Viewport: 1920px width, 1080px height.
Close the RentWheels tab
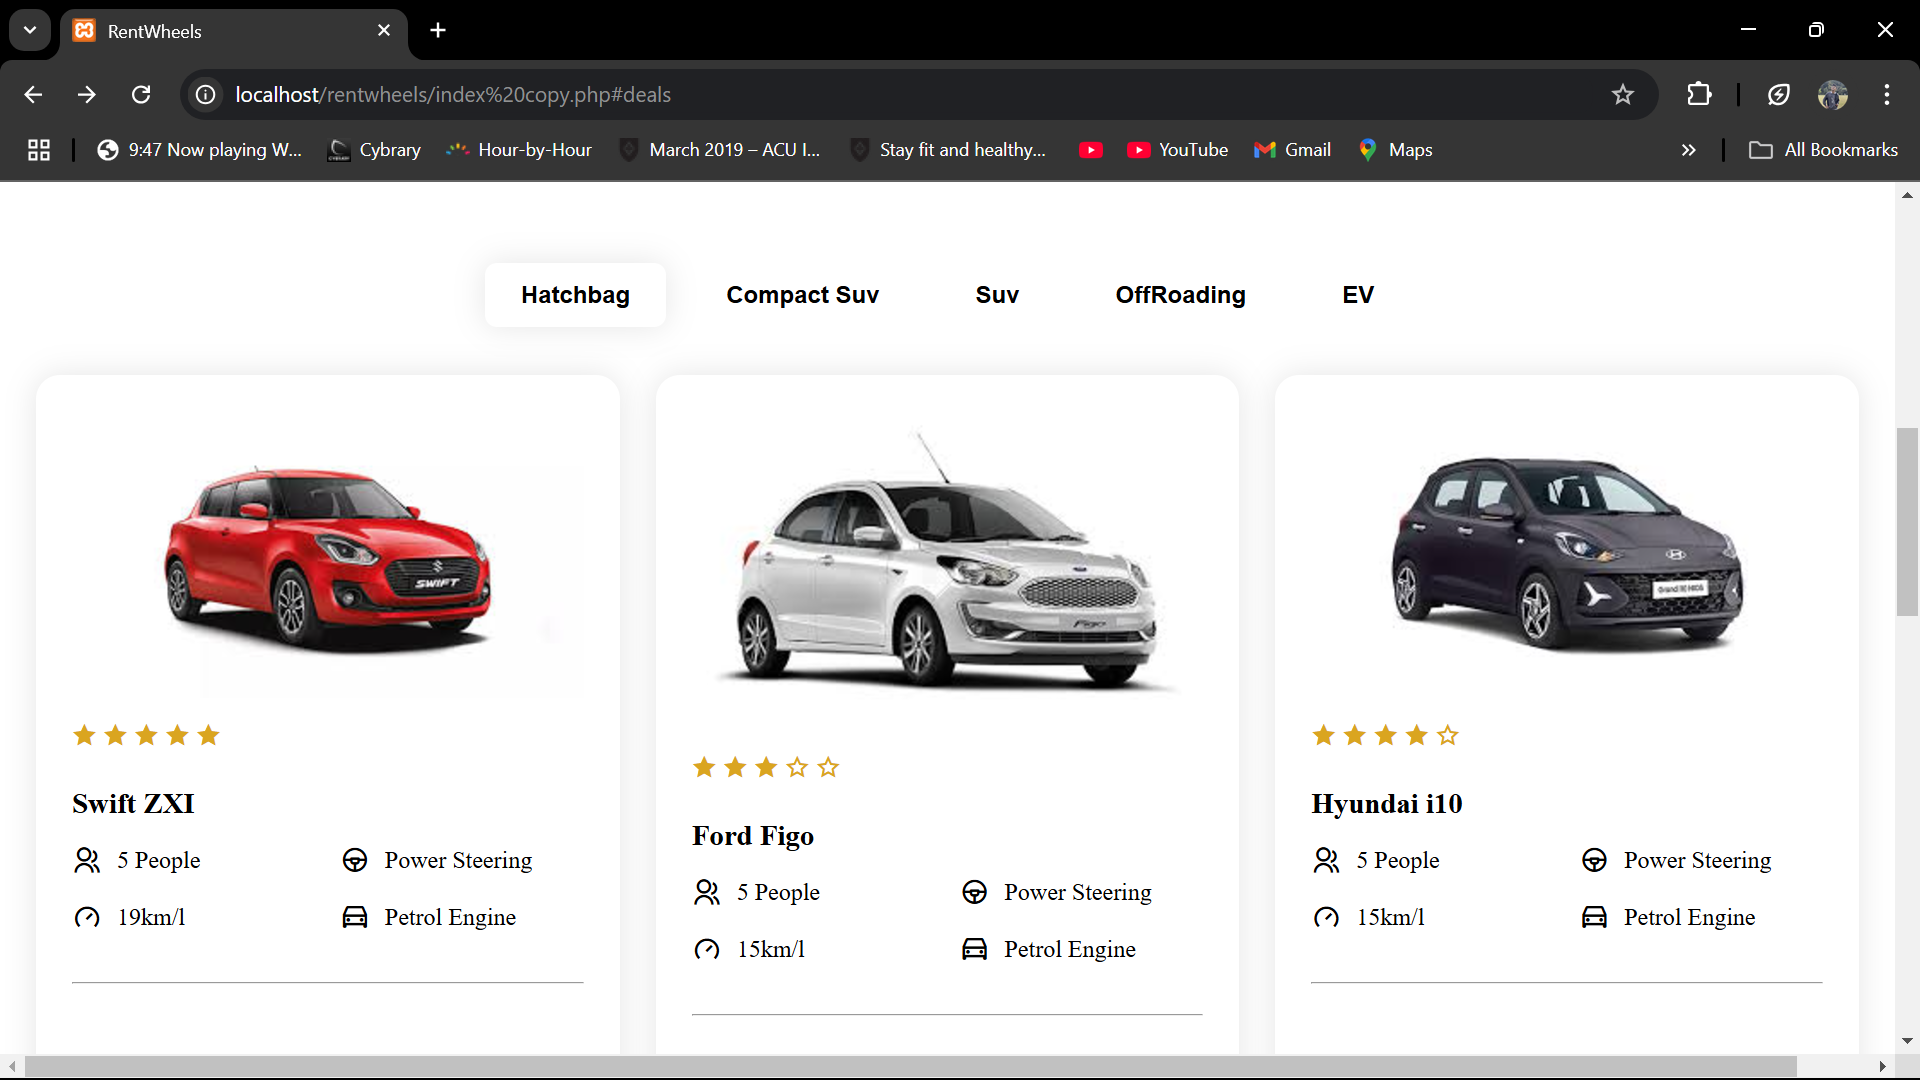click(x=384, y=30)
